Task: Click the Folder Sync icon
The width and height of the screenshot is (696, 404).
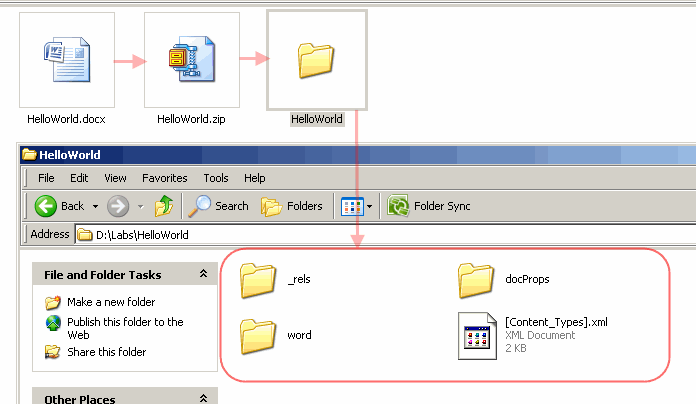Action: pyautogui.click(x=398, y=206)
